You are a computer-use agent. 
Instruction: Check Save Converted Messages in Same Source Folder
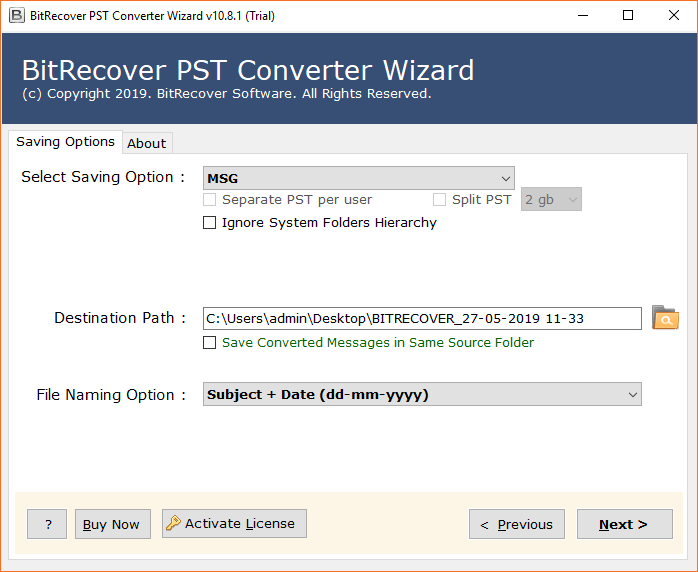point(209,342)
